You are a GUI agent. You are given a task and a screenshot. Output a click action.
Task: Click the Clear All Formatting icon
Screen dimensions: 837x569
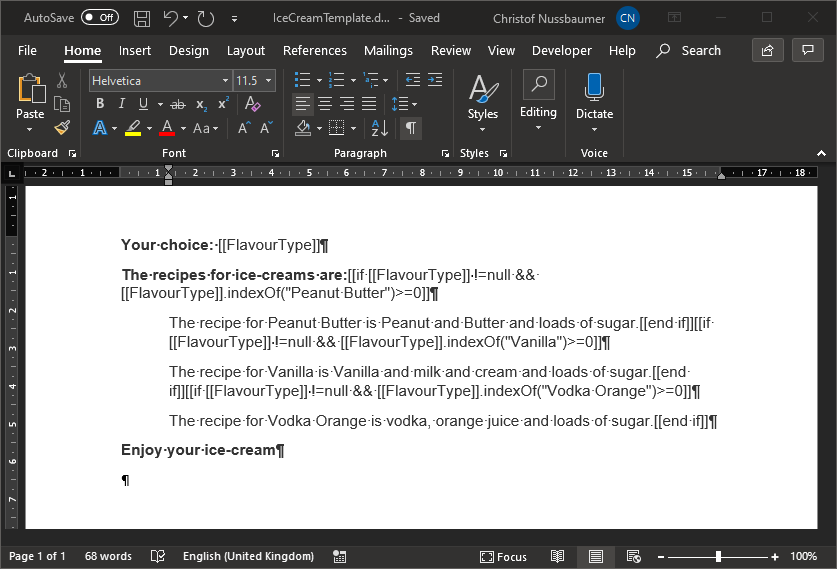pos(252,104)
